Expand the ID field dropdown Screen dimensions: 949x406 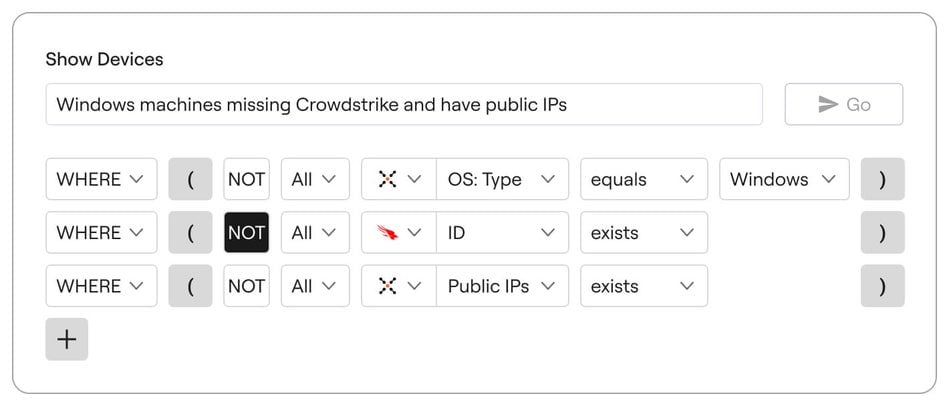coord(502,233)
